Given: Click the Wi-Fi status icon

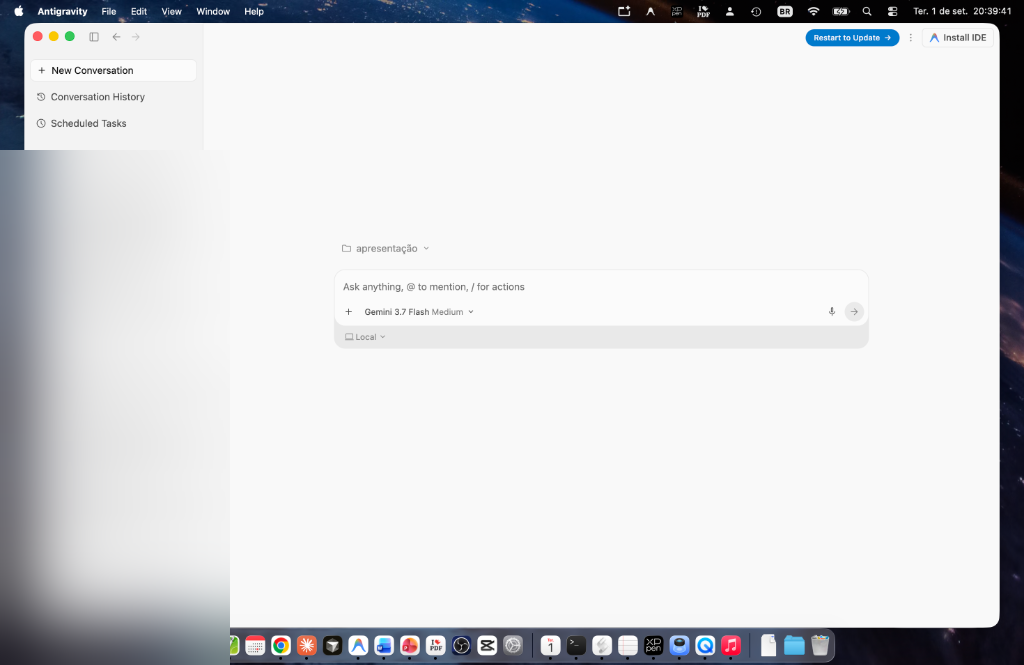Looking at the screenshot, I should (x=813, y=11).
